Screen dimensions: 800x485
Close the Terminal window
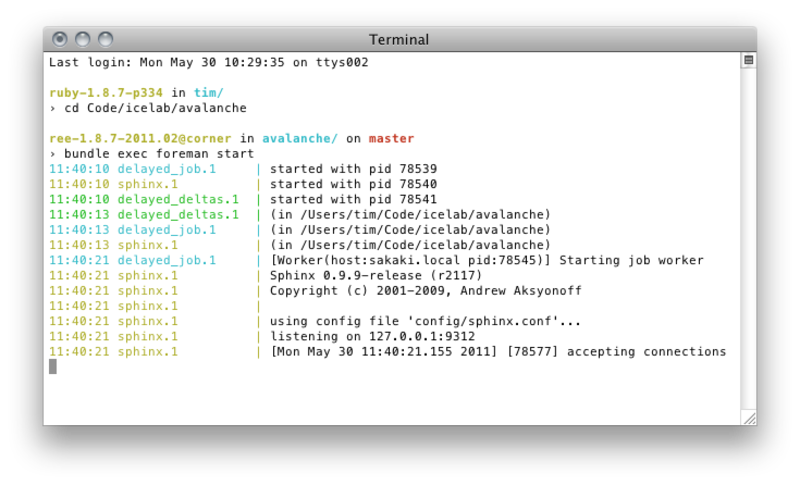coord(60,39)
